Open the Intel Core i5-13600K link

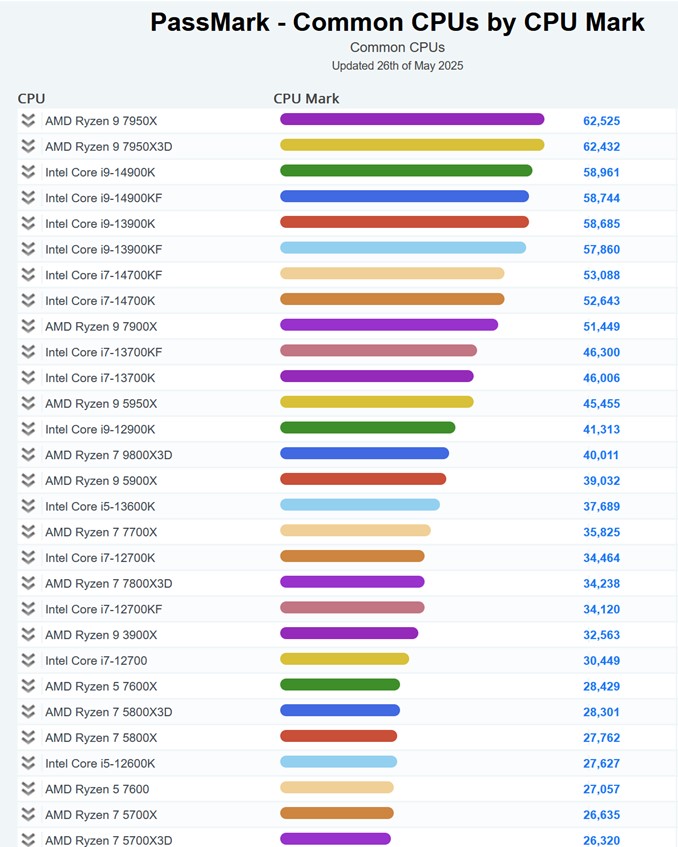(x=100, y=507)
